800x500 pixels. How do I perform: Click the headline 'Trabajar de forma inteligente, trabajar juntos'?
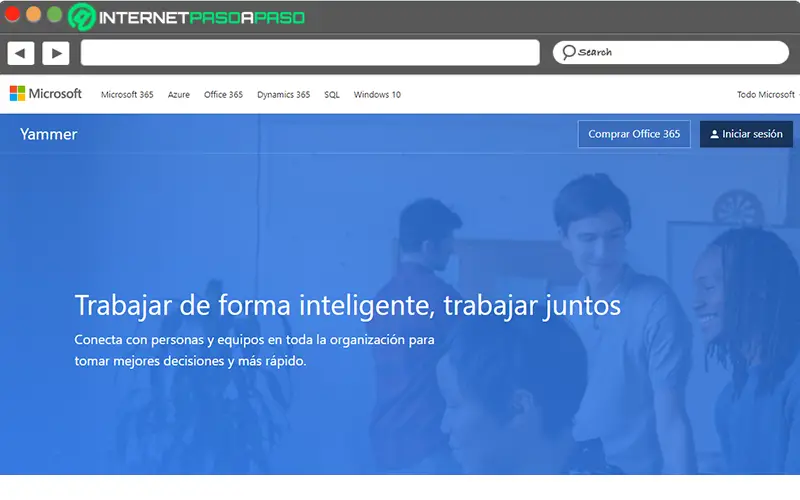(347, 306)
